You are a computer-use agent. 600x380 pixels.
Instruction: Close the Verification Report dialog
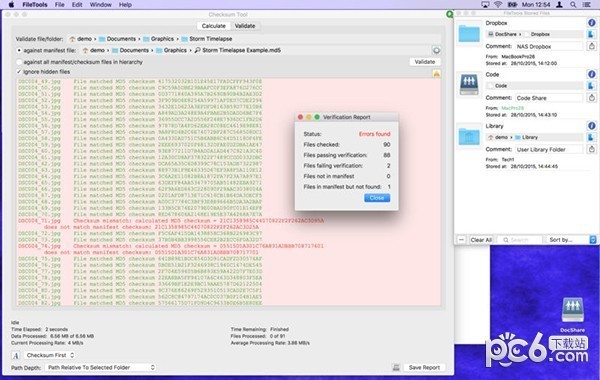(x=377, y=198)
